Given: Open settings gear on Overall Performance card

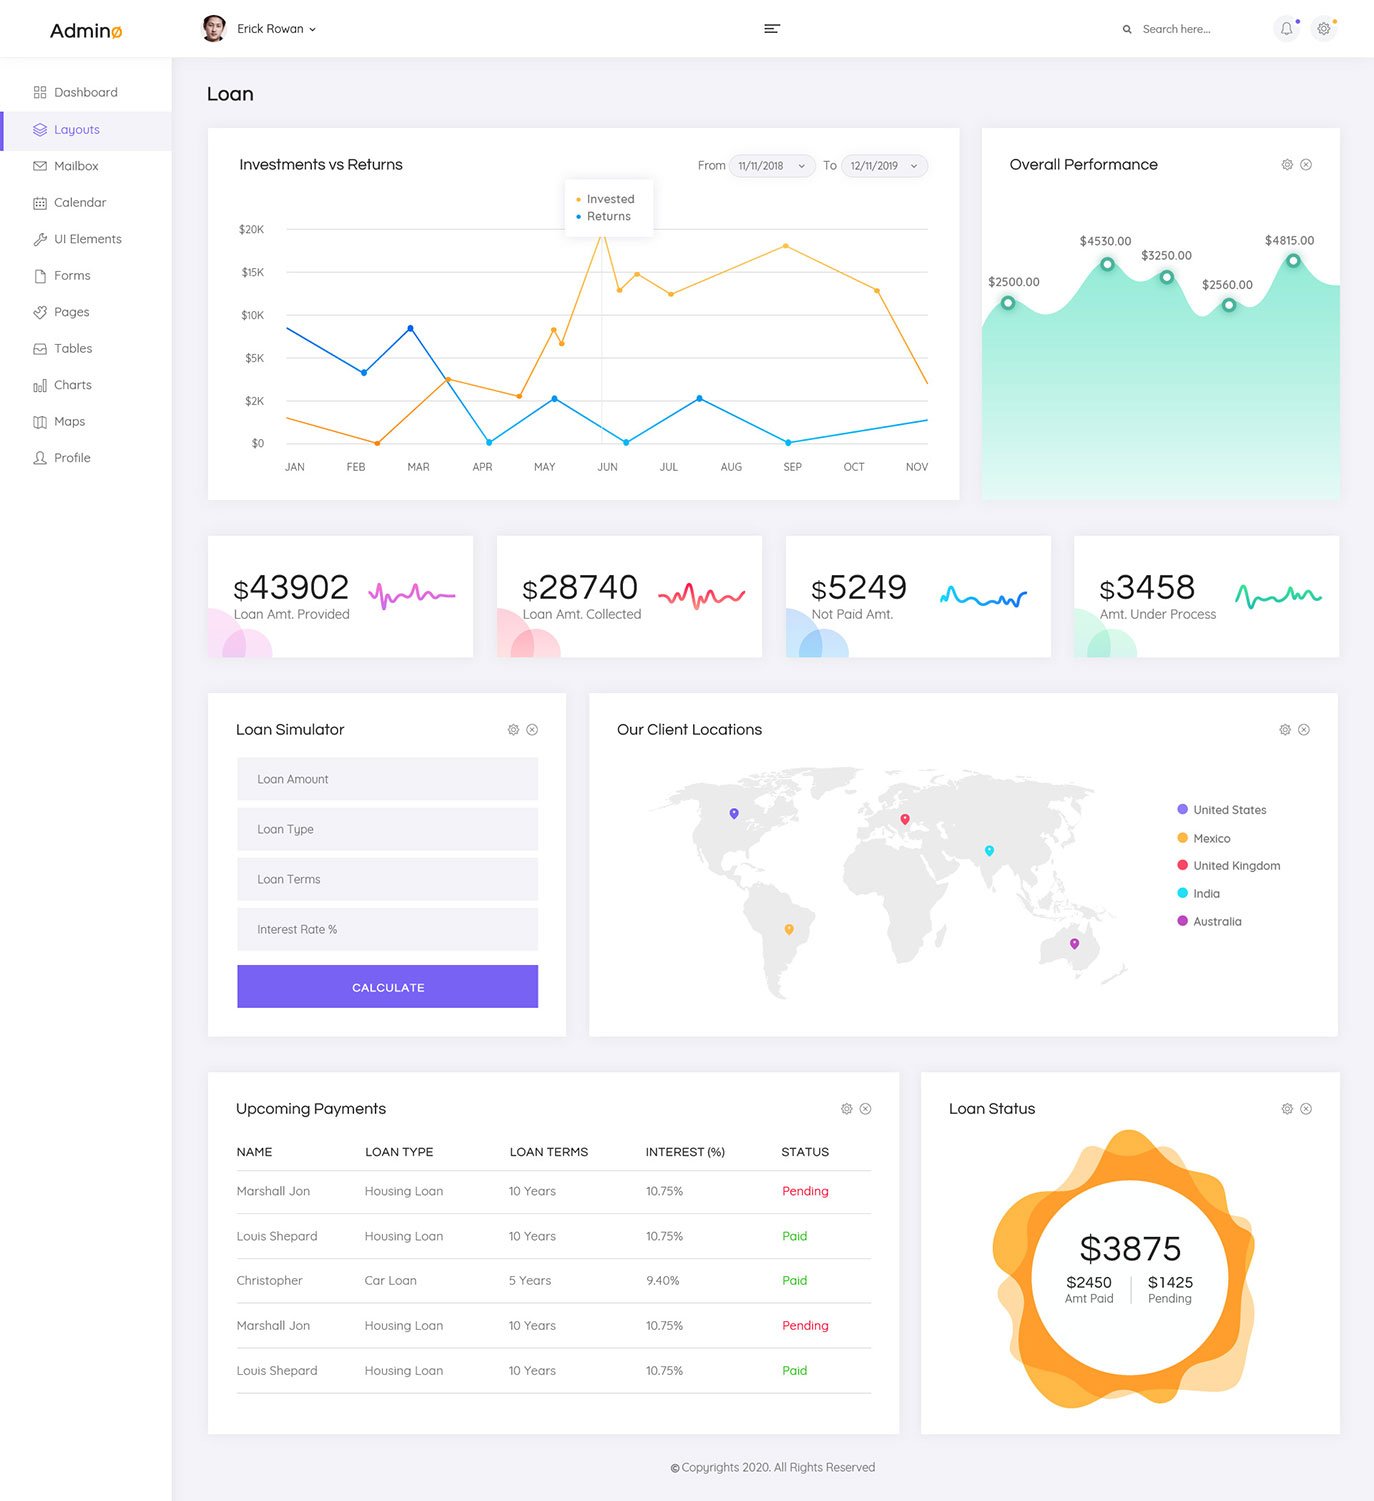Looking at the screenshot, I should (1287, 165).
